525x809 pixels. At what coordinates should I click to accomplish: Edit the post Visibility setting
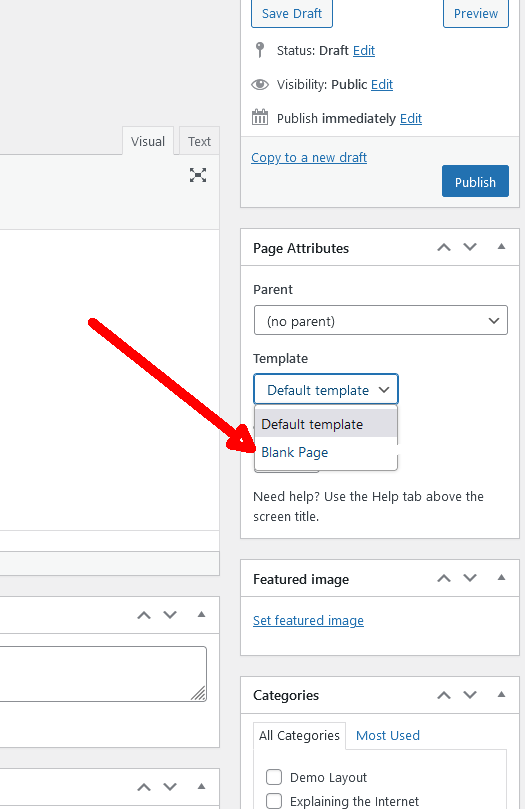pyautogui.click(x=382, y=84)
